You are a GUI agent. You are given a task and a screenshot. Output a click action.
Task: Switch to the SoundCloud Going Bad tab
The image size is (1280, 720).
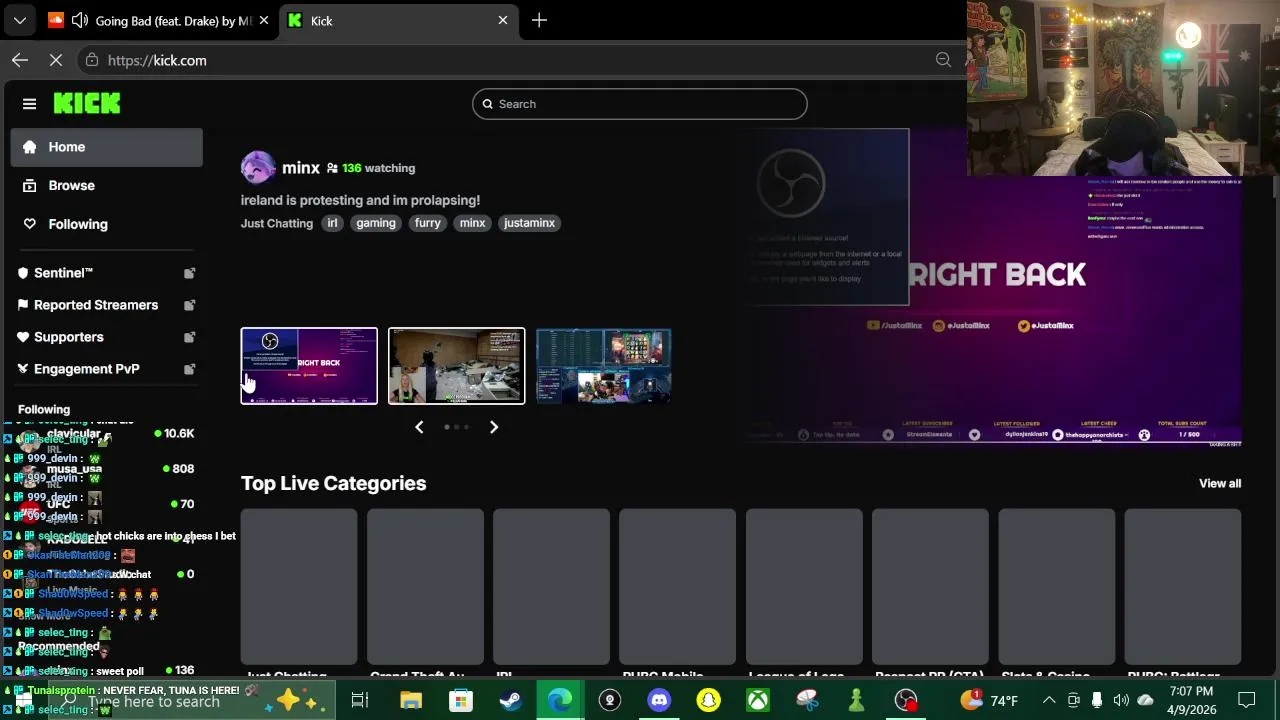pos(160,20)
